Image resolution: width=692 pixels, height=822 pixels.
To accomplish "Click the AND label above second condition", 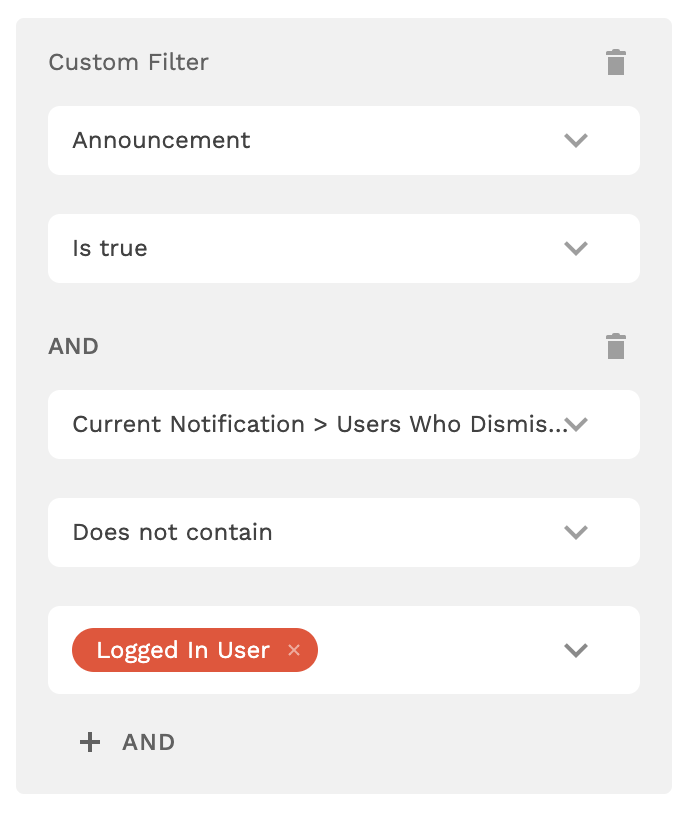I will 74,347.
